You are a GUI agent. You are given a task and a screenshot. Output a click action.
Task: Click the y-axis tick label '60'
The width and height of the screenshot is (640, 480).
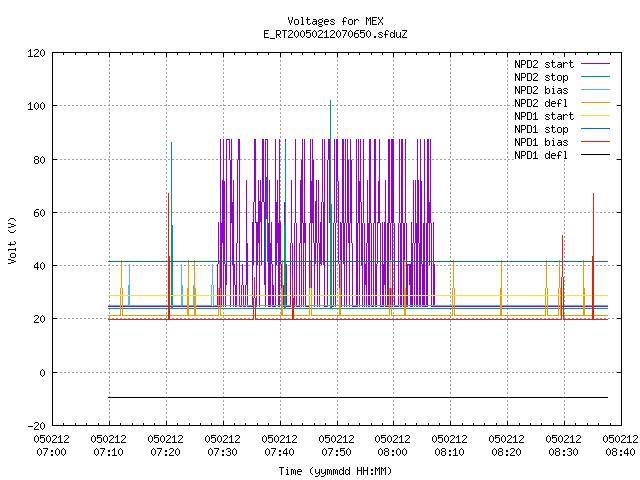click(40, 213)
